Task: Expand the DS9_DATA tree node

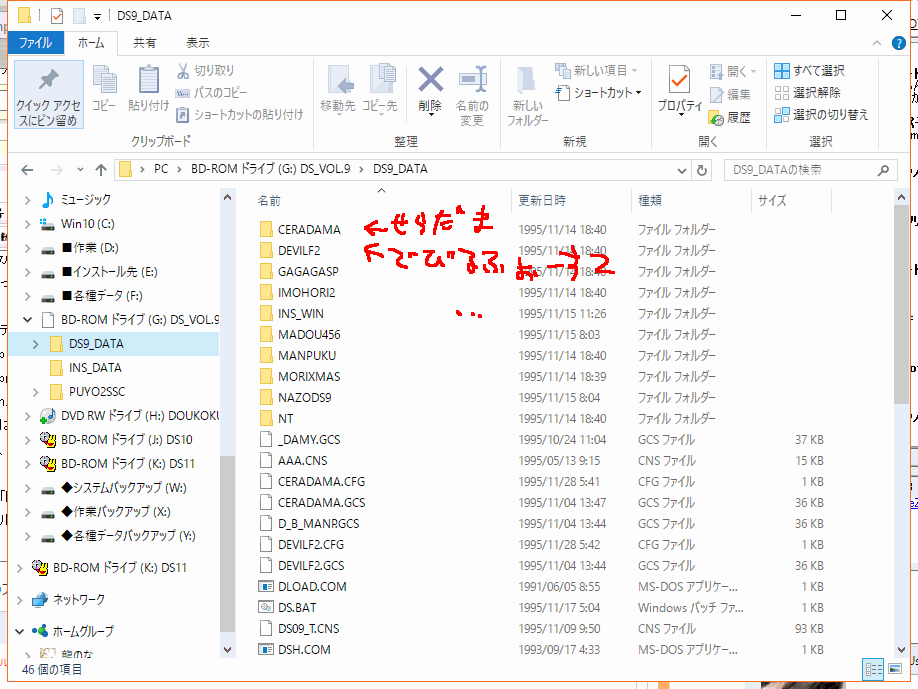Action: click(x=36, y=344)
